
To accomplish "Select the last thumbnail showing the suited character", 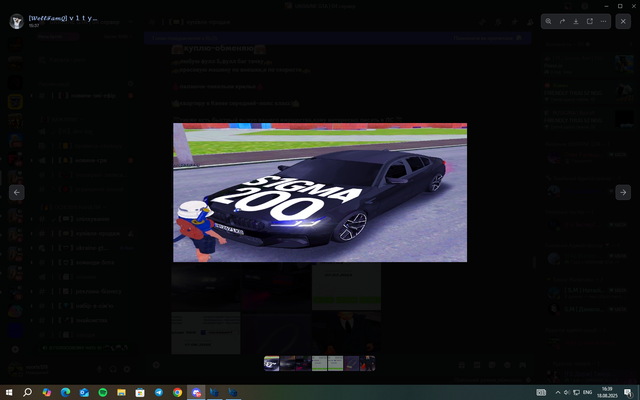I will pyautogui.click(x=367, y=363).
